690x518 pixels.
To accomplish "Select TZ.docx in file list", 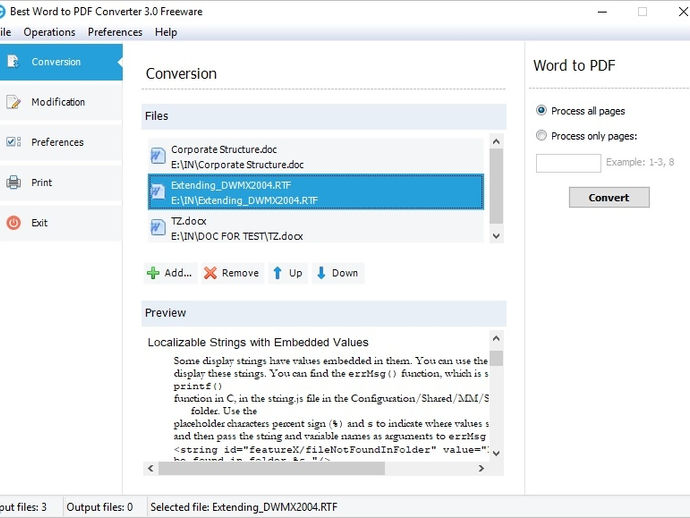I will (x=316, y=228).
